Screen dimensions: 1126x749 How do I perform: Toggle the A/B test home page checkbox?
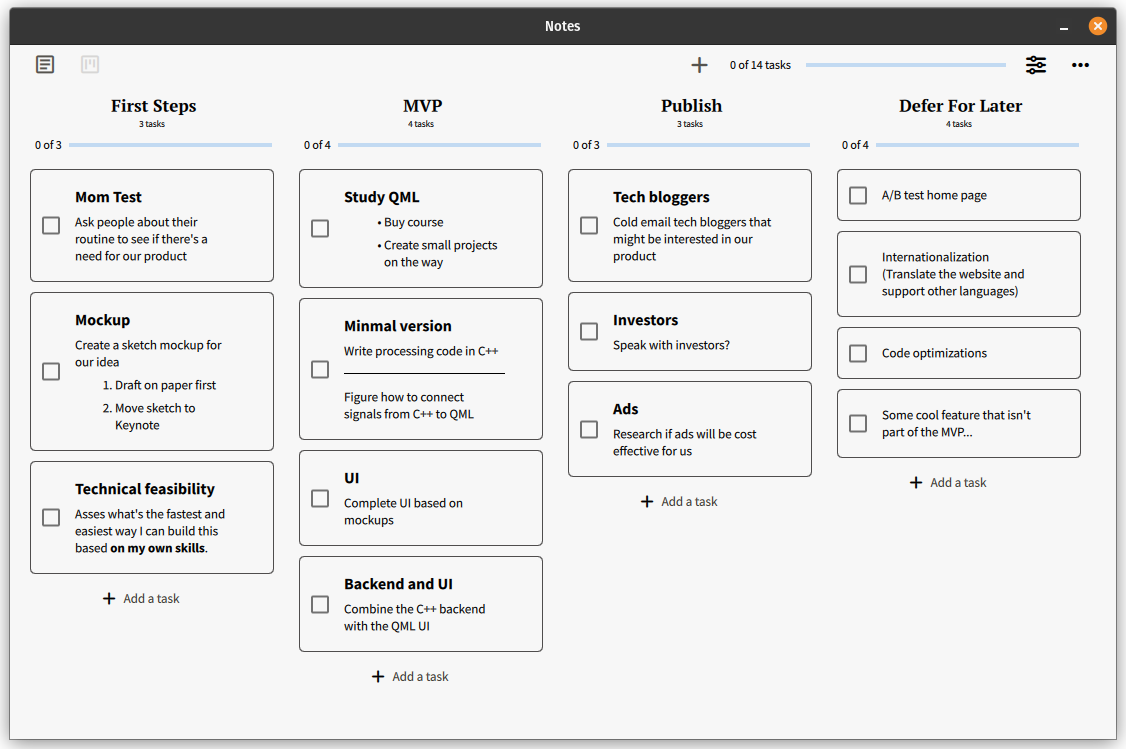(x=858, y=195)
